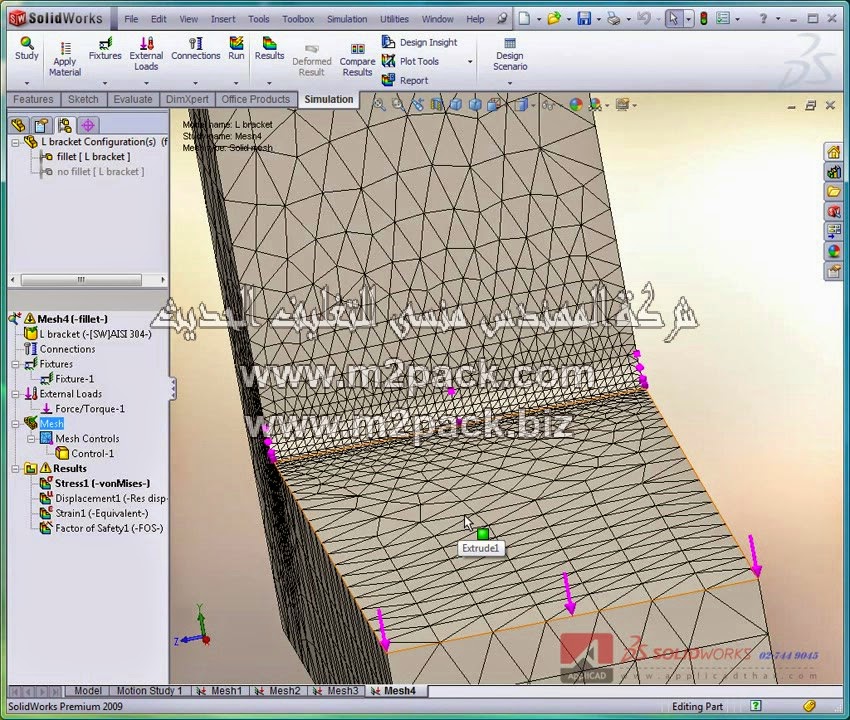Expand the Study dropdown arrow
850x720 pixels.
point(27,83)
